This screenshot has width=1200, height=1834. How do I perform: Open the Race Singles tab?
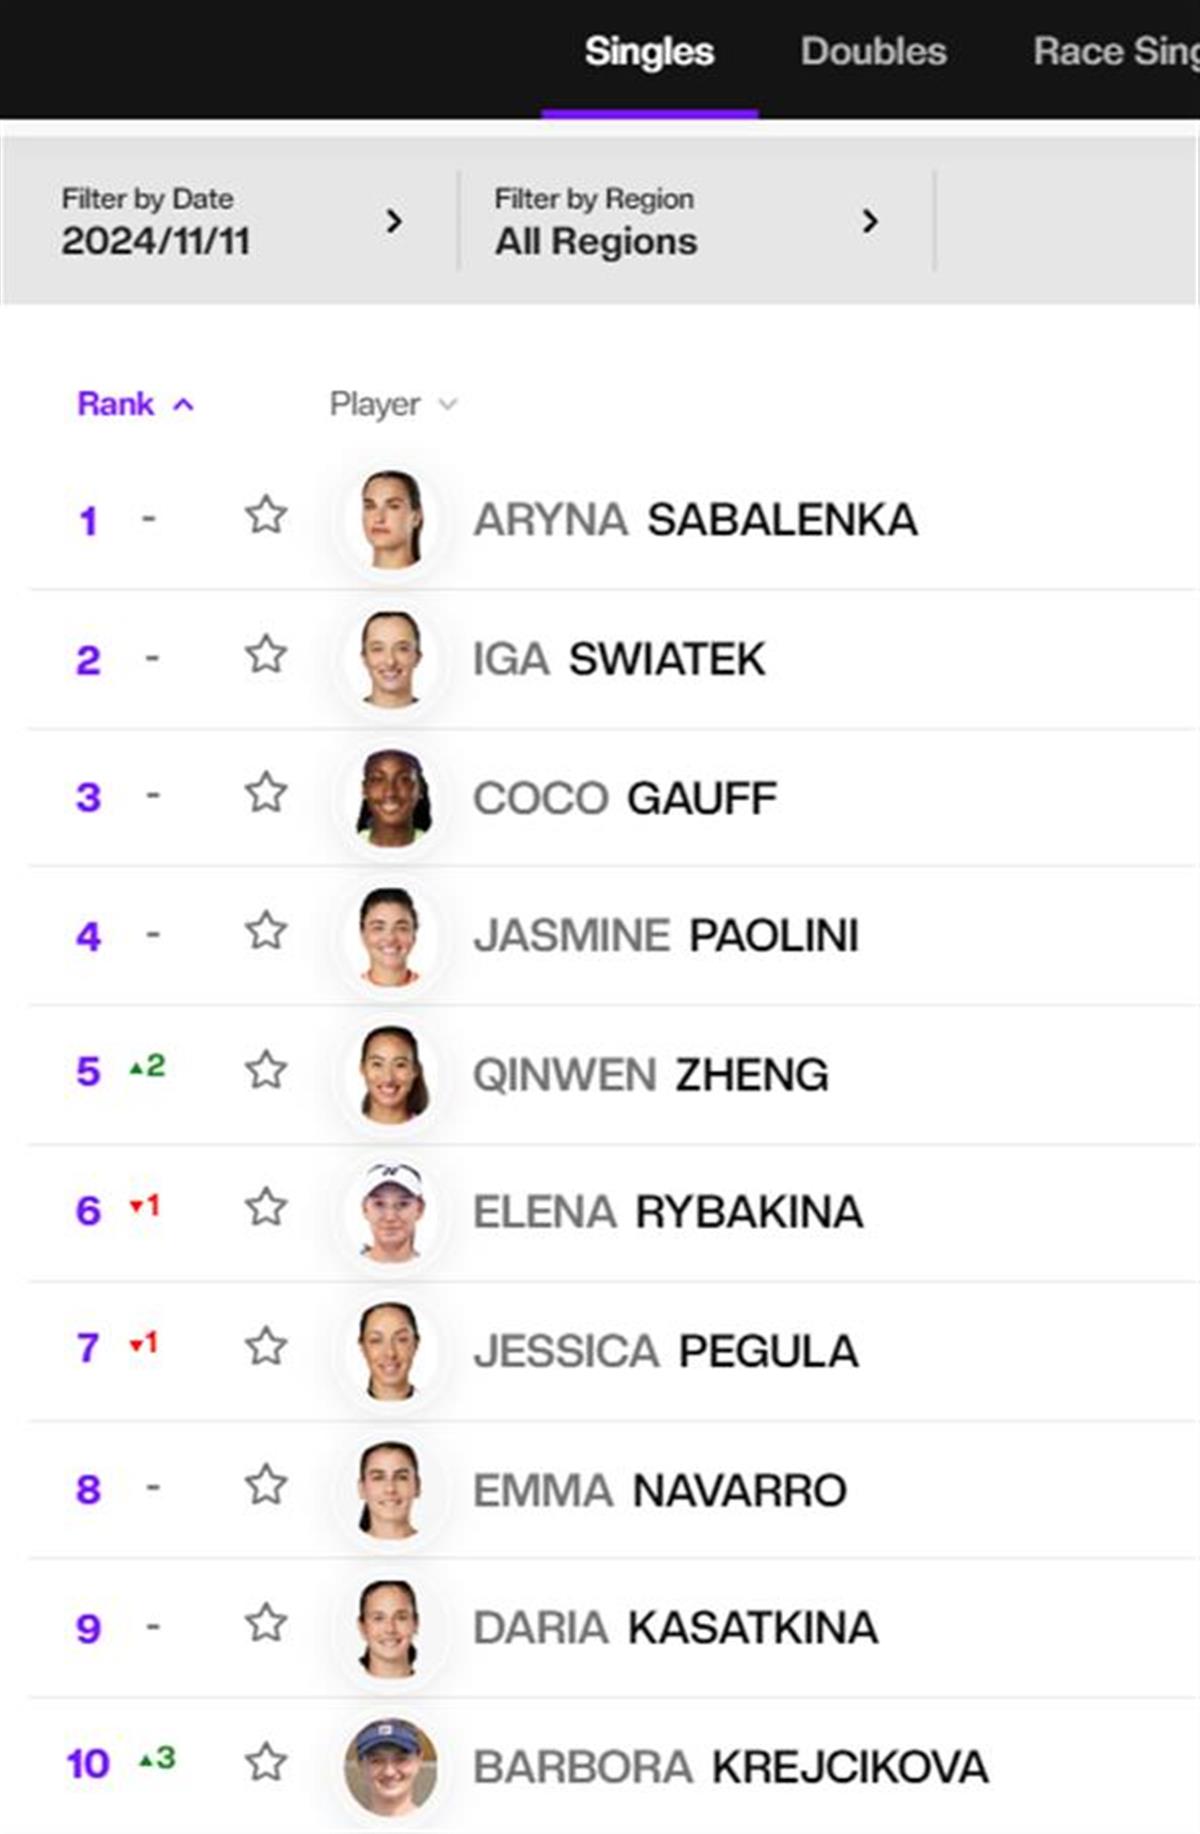pyautogui.click(x=1115, y=52)
